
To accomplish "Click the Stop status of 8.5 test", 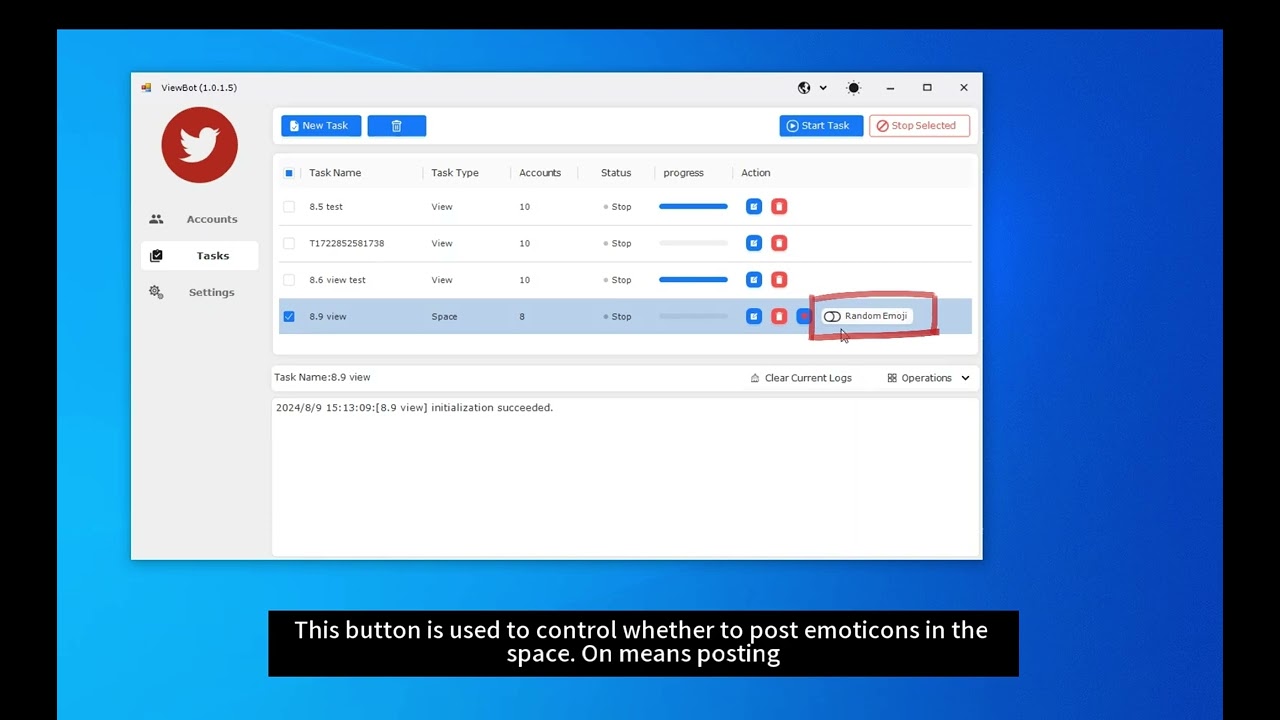I will (x=618, y=207).
